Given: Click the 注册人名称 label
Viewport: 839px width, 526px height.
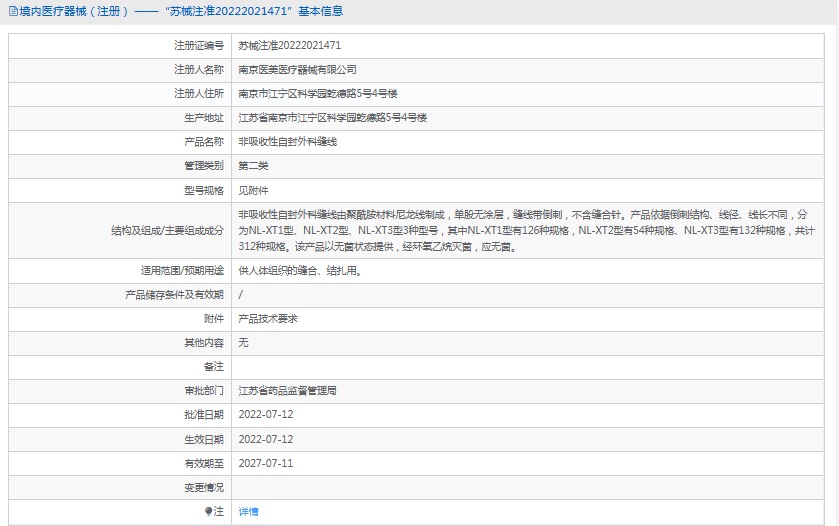Looking at the screenshot, I should [199, 70].
